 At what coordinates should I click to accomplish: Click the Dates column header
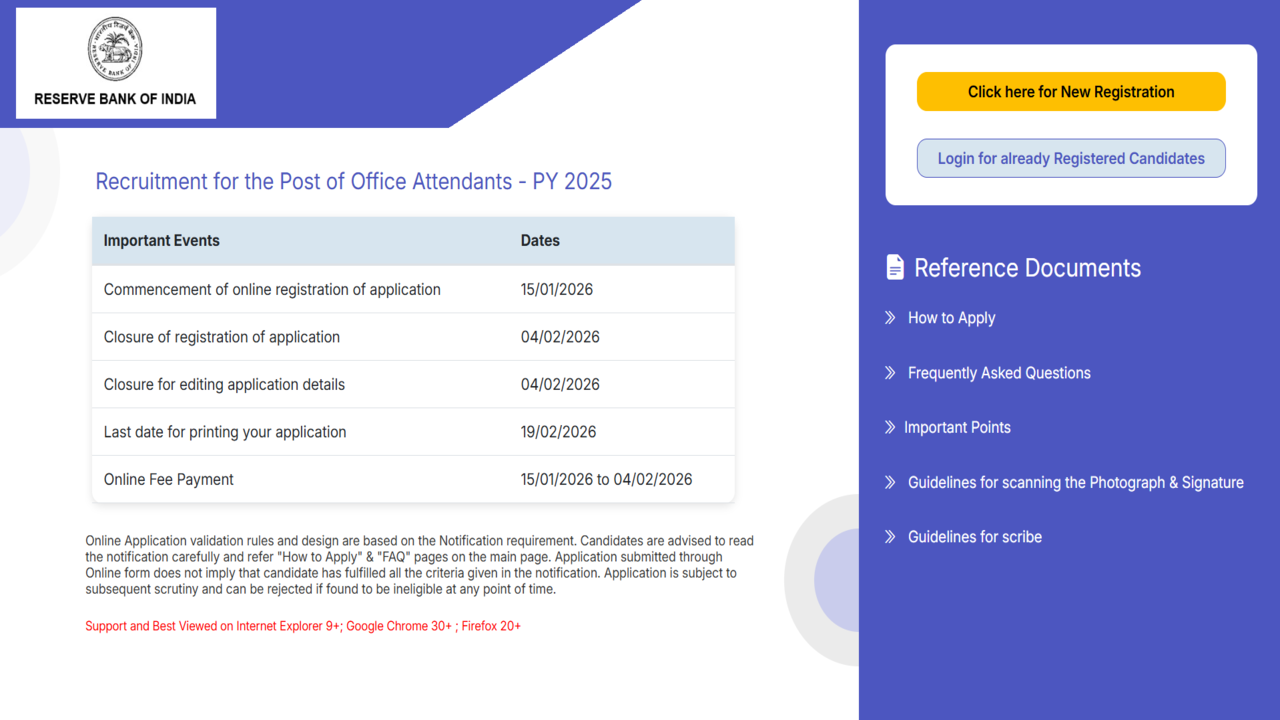click(540, 241)
